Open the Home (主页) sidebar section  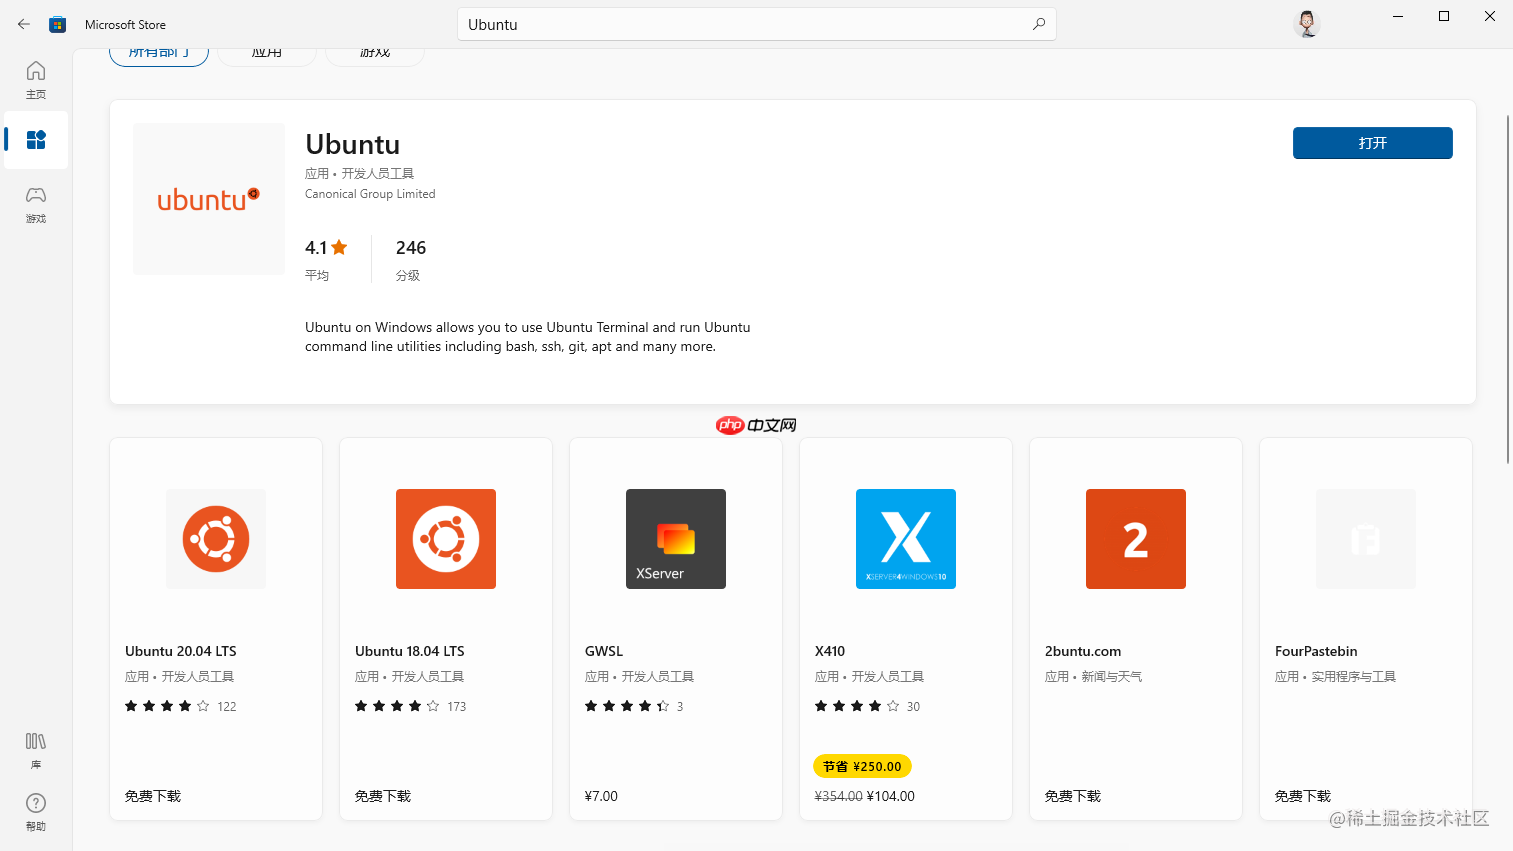click(x=36, y=80)
